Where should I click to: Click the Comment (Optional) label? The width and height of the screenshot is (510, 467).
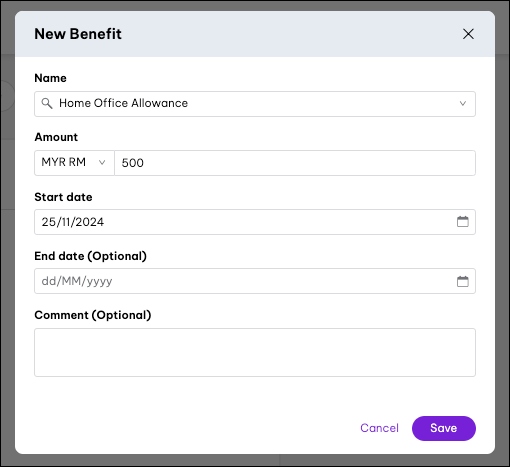93,315
